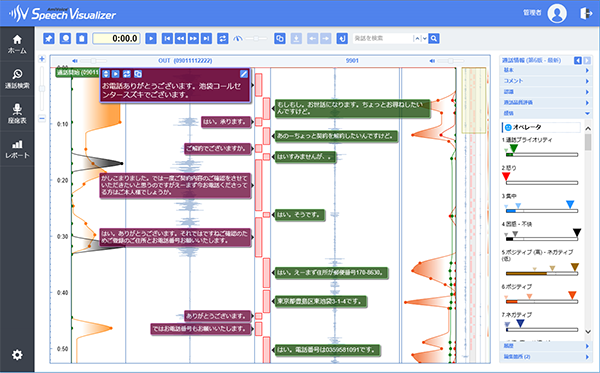Select the オペレータ emotion tab
Screen dimensions: 600x373
coord(541,127)
